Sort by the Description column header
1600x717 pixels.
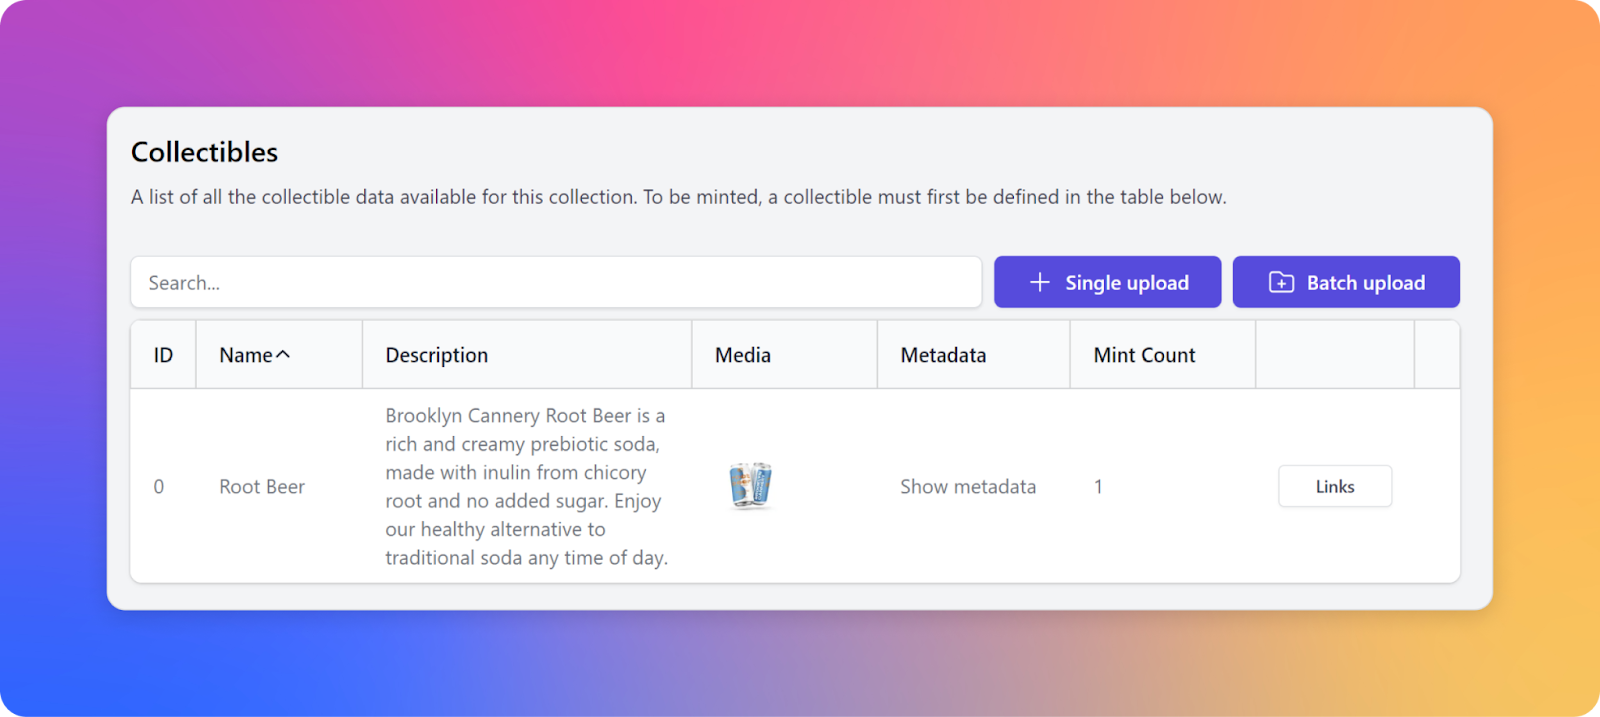pos(437,355)
